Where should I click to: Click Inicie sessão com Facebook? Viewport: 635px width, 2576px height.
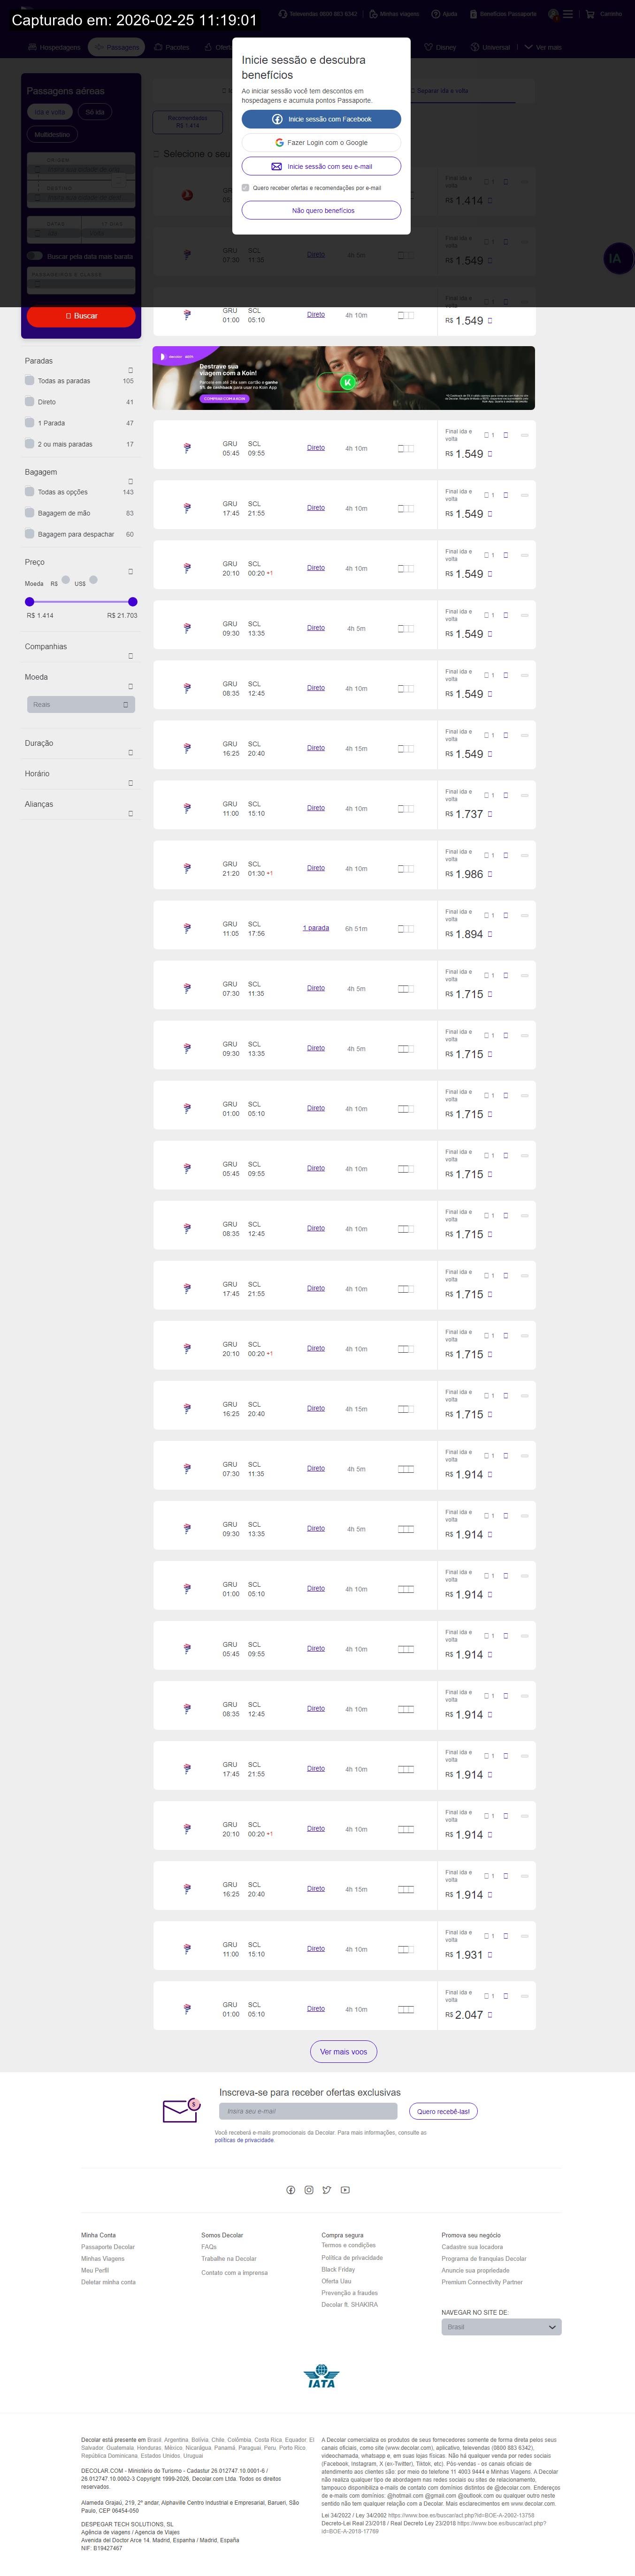321,119
